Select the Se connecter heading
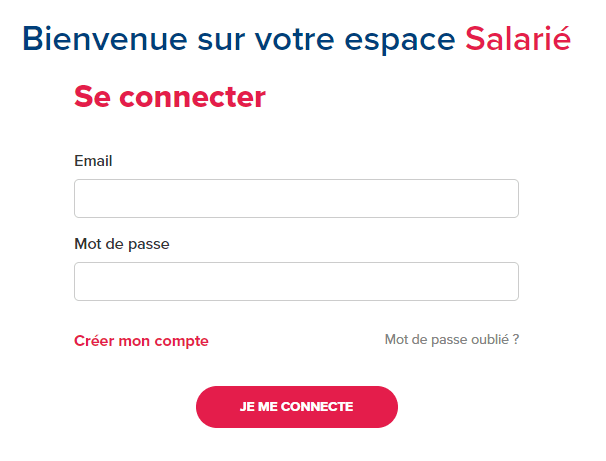This screenshot has width=606, height=461. (x=170, y=97)
